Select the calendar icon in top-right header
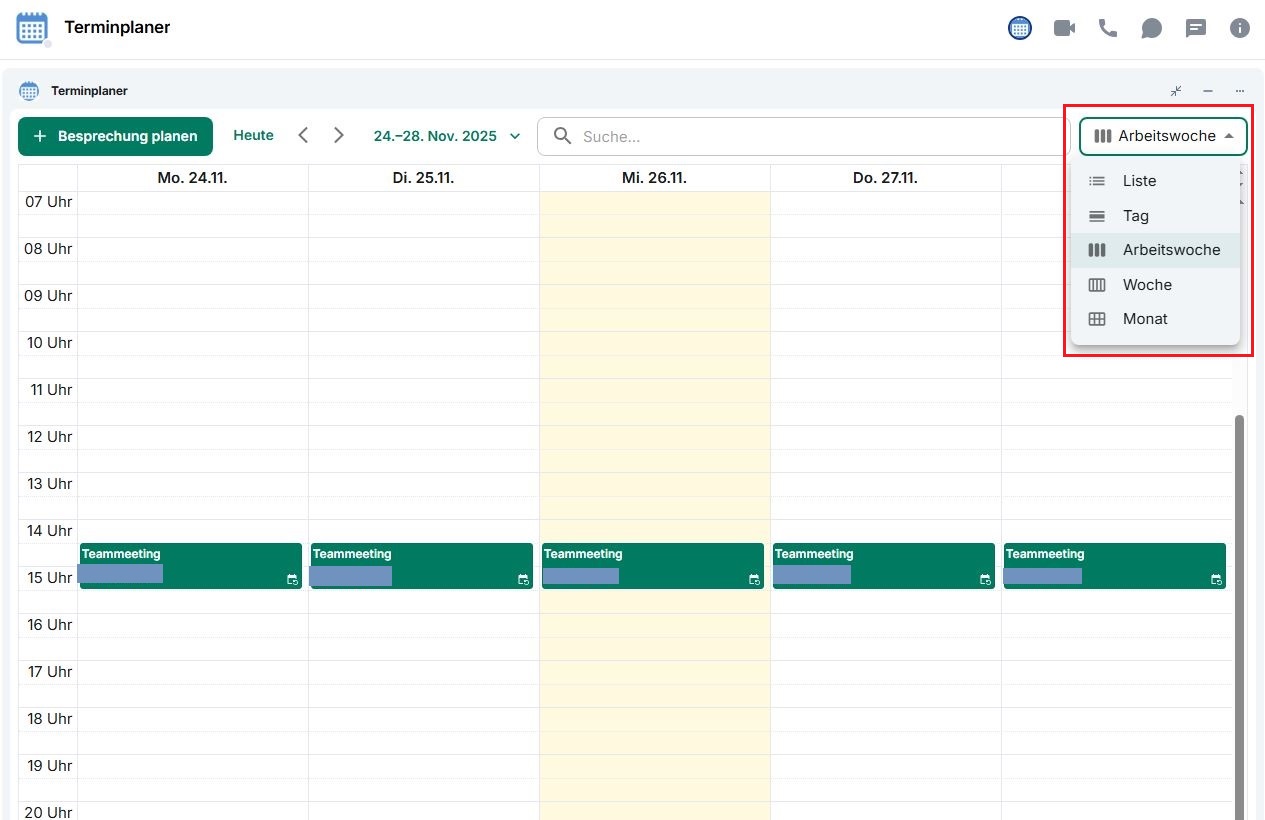The width and height of the screenshot is (1265, 820). pos(1020,28)
